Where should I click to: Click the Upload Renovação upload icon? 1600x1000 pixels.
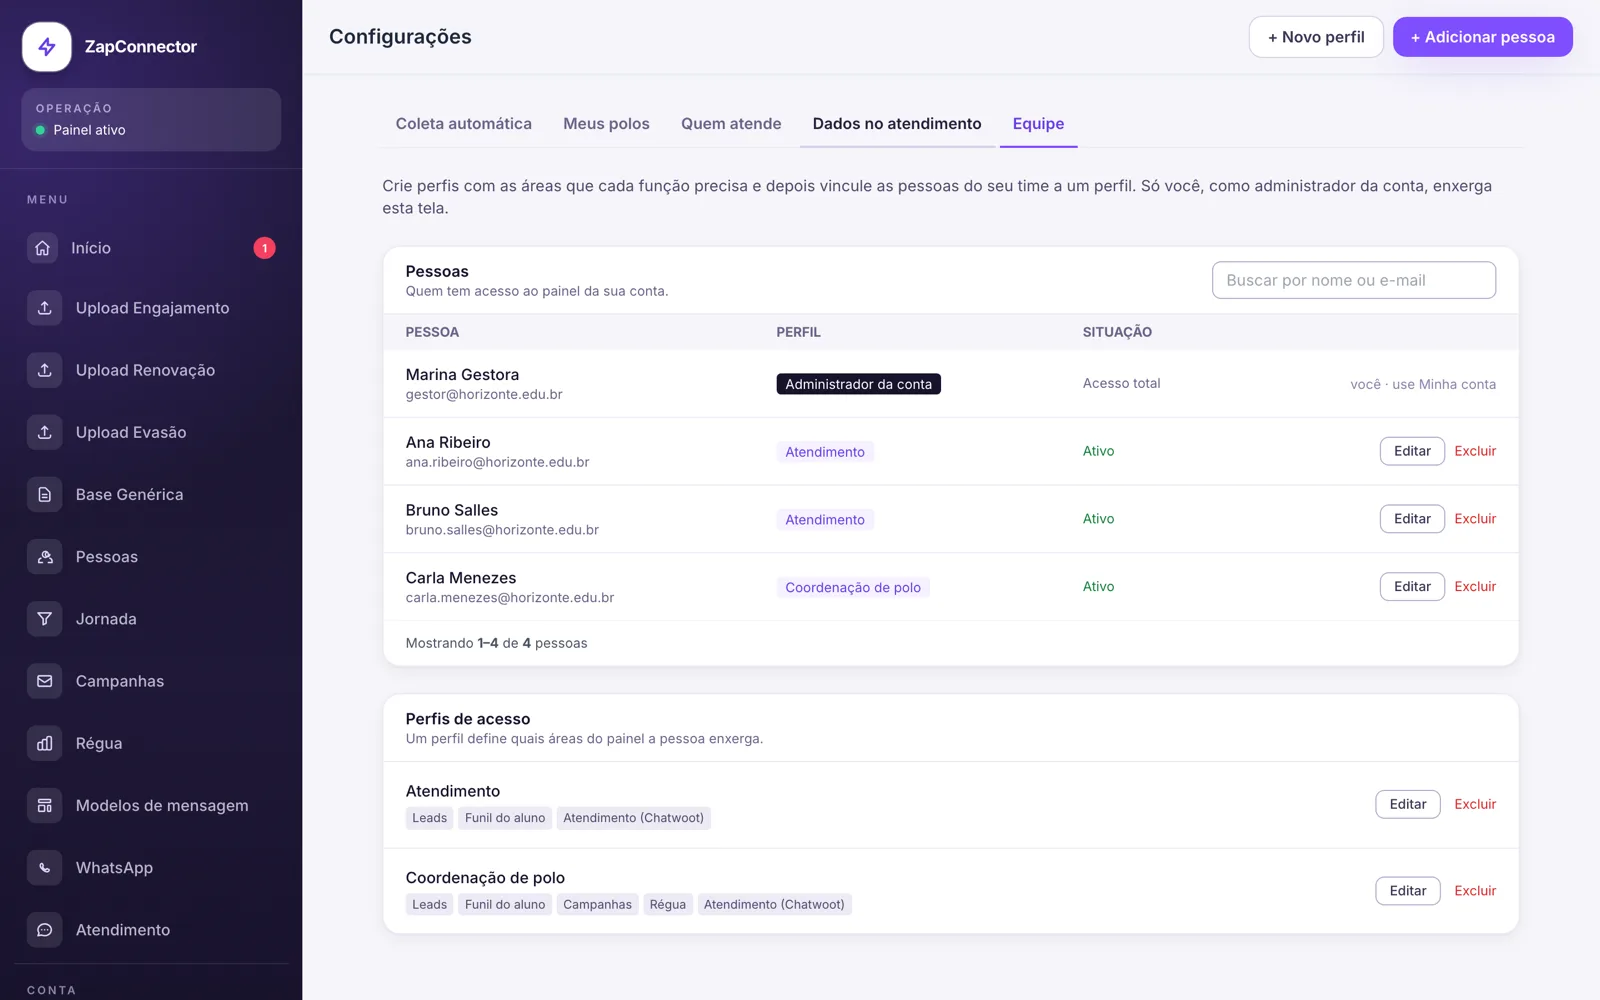44,370
